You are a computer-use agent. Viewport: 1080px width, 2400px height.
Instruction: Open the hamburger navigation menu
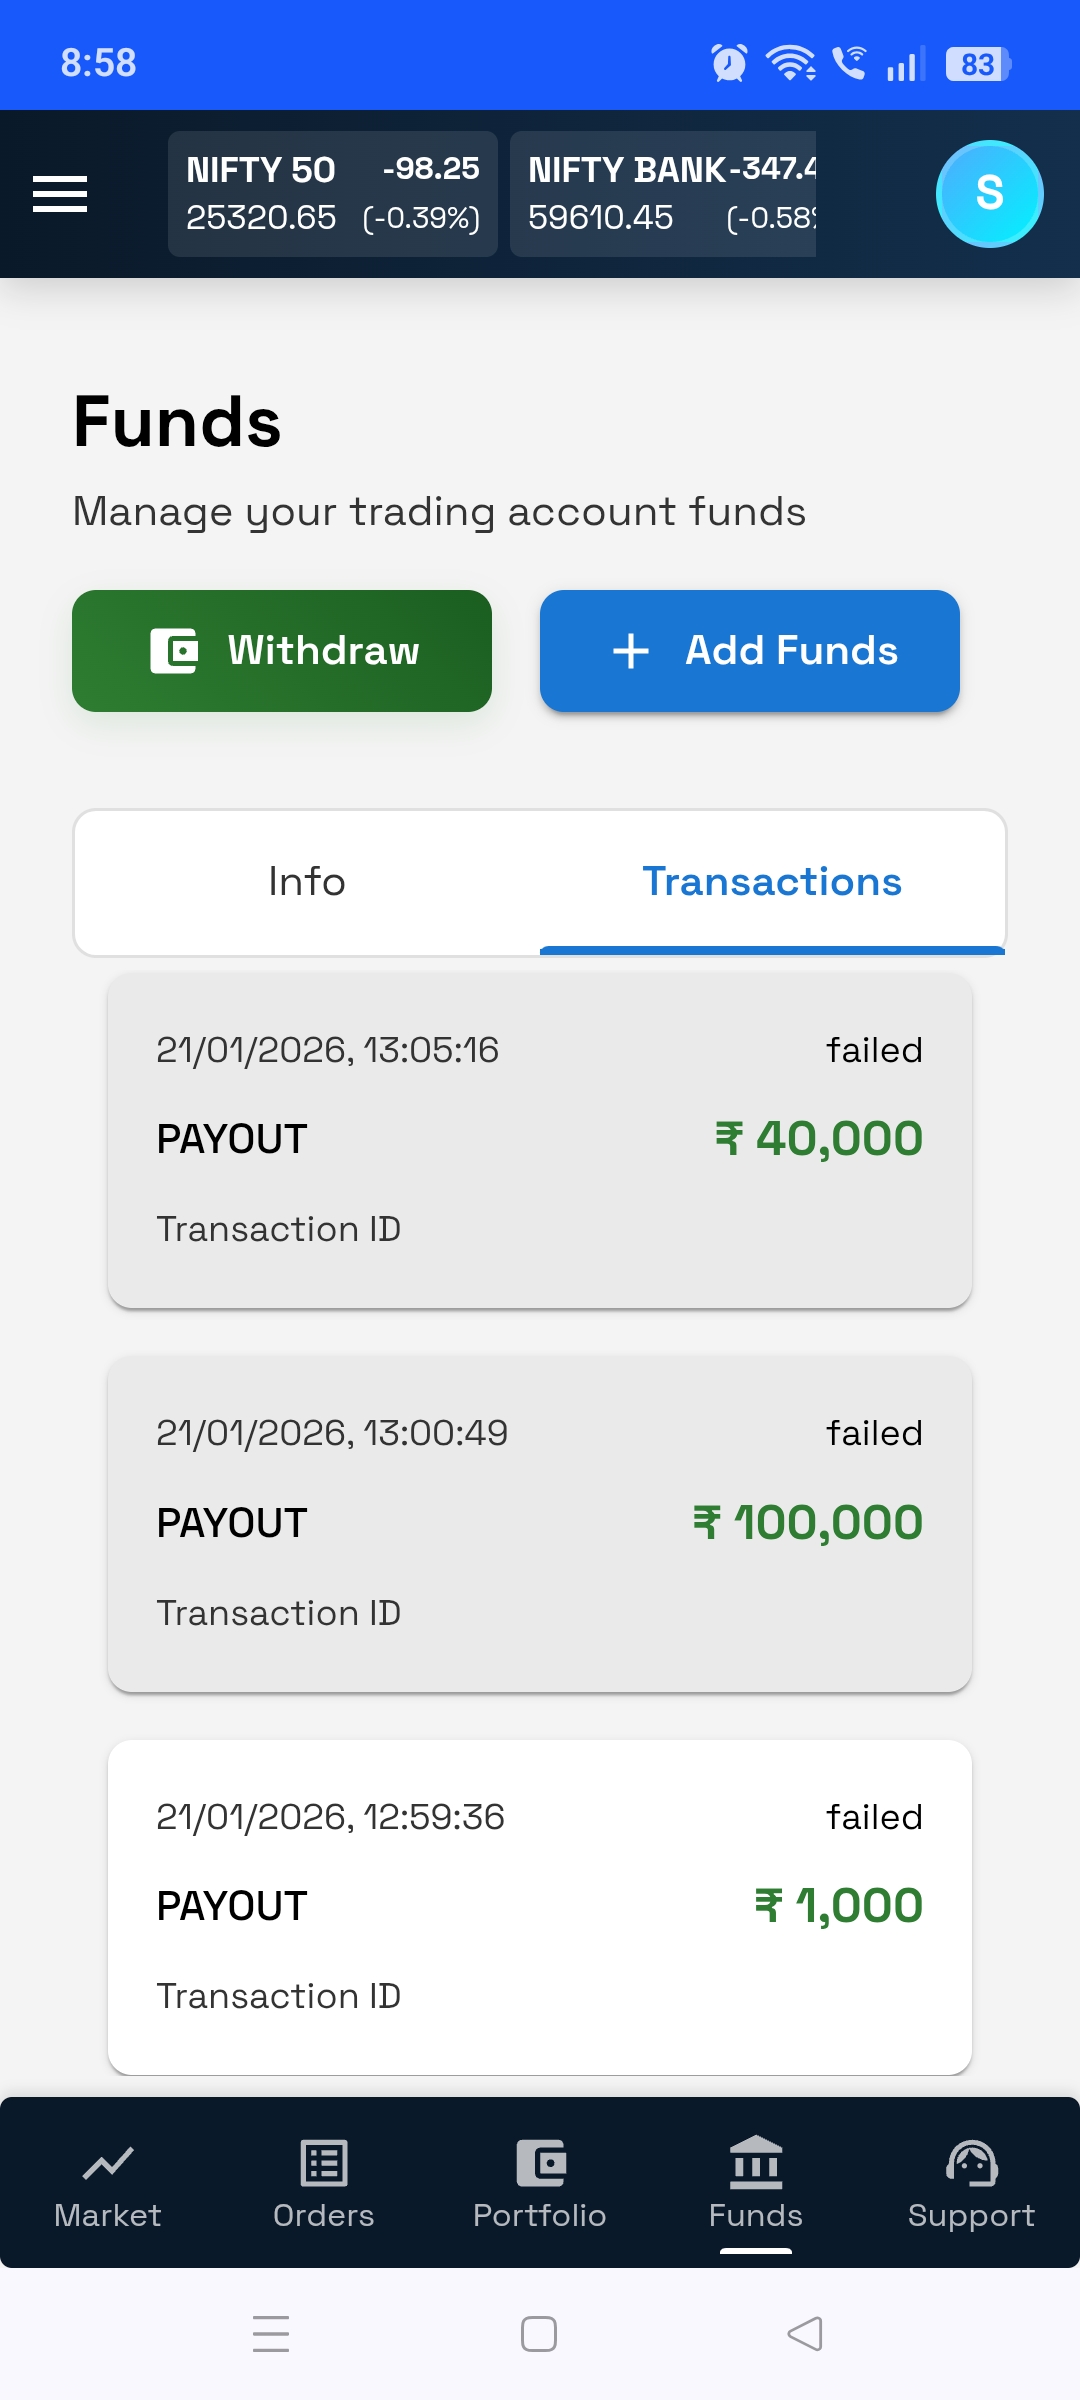click(60, 194)
